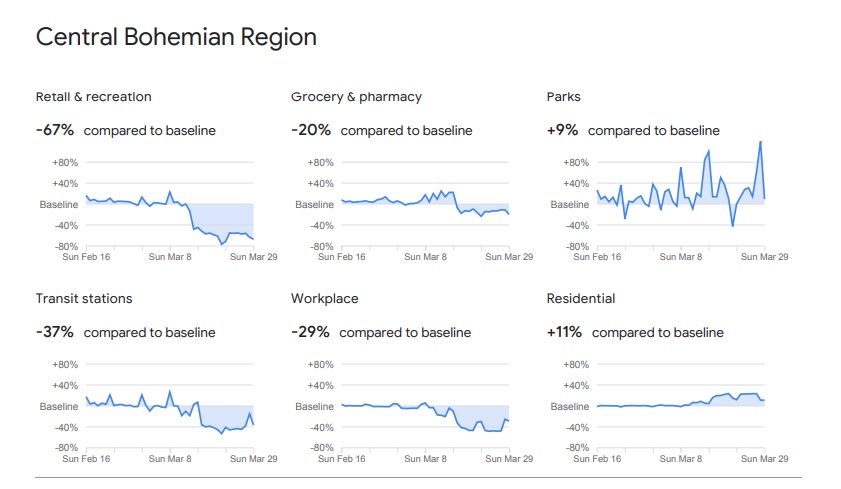Screen dimensions: 841x489
Task: Click the Grocery & pharmacy heading
Action: [356, 97]
